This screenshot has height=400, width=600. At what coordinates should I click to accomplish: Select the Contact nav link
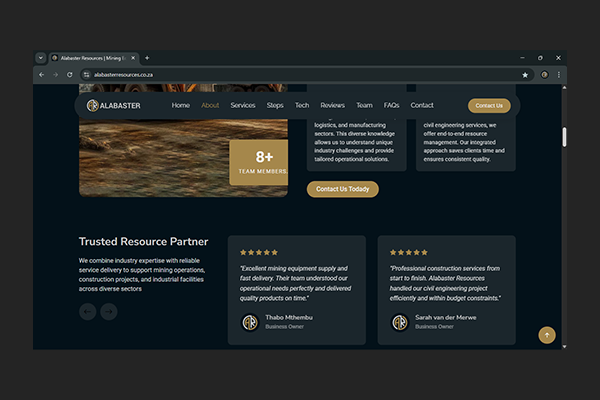(422, 105)
